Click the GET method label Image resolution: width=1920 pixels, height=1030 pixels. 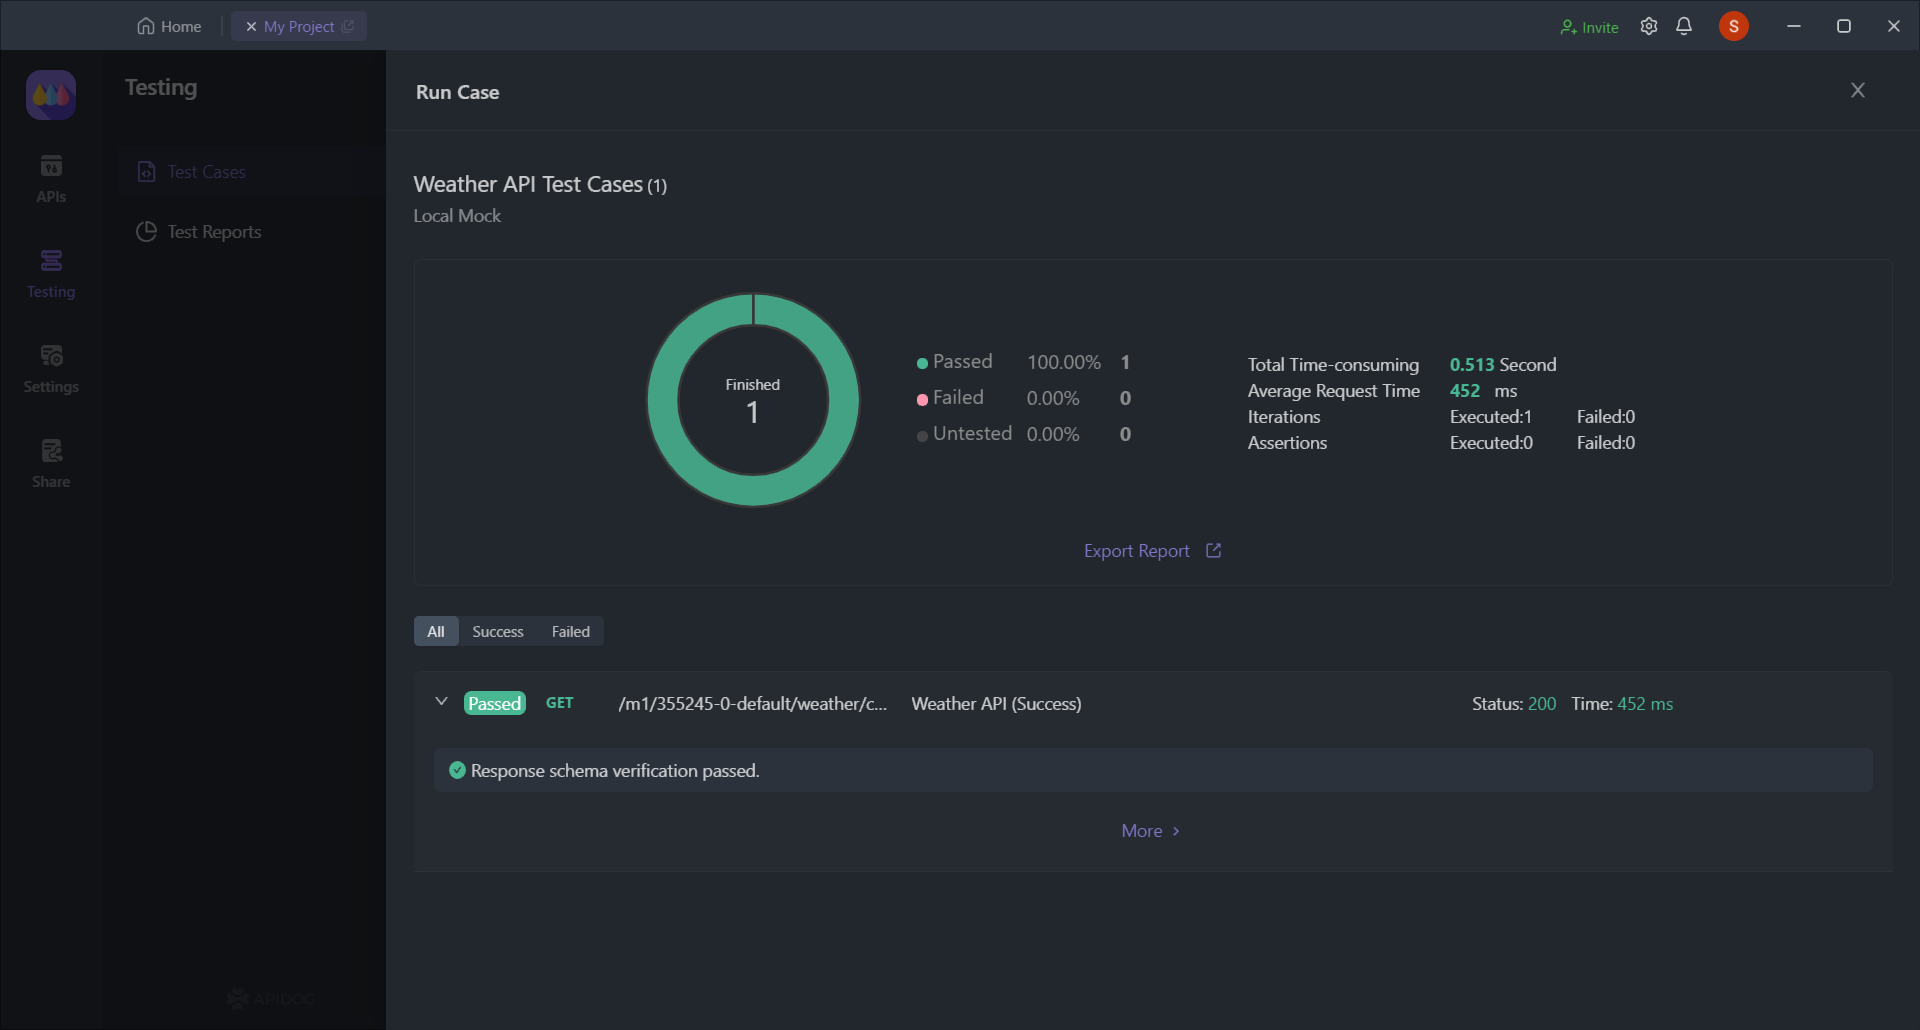point(560,703)
